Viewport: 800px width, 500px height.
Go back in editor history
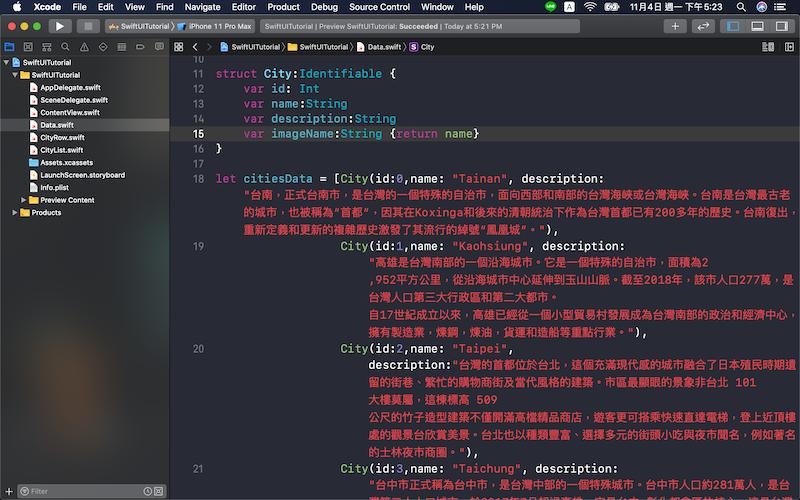pyautogui.click(x=195, y=47)
